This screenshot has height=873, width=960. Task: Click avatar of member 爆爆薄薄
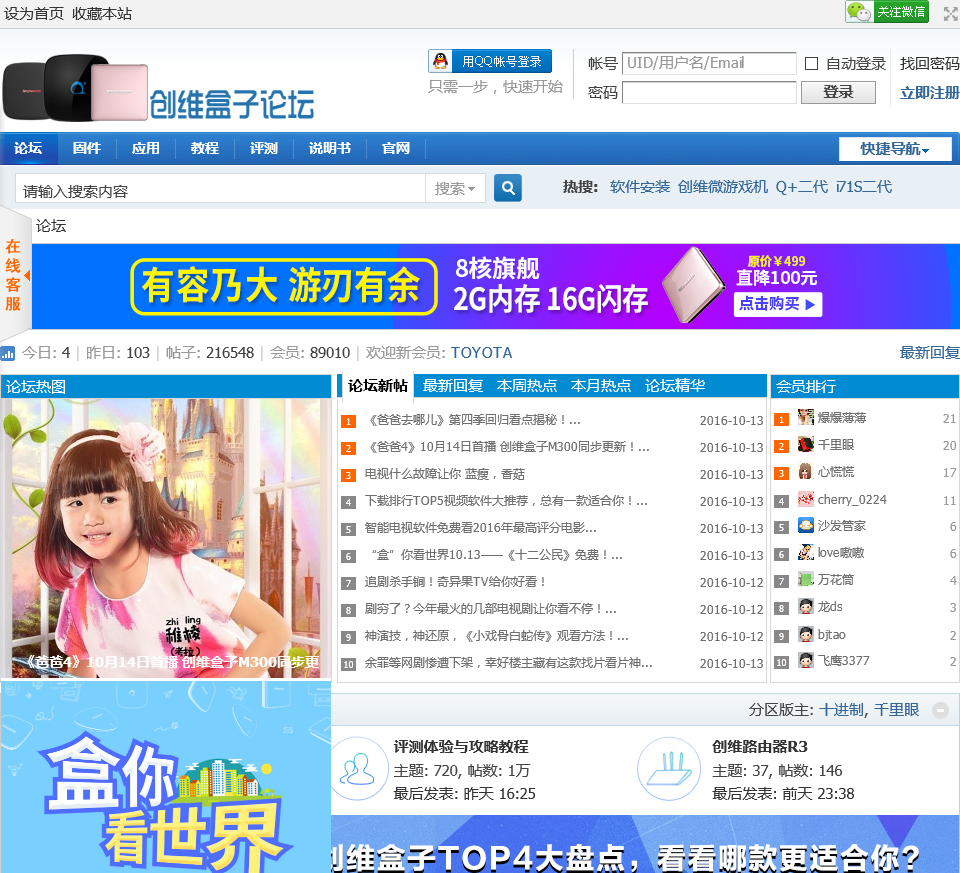point(806,418)
